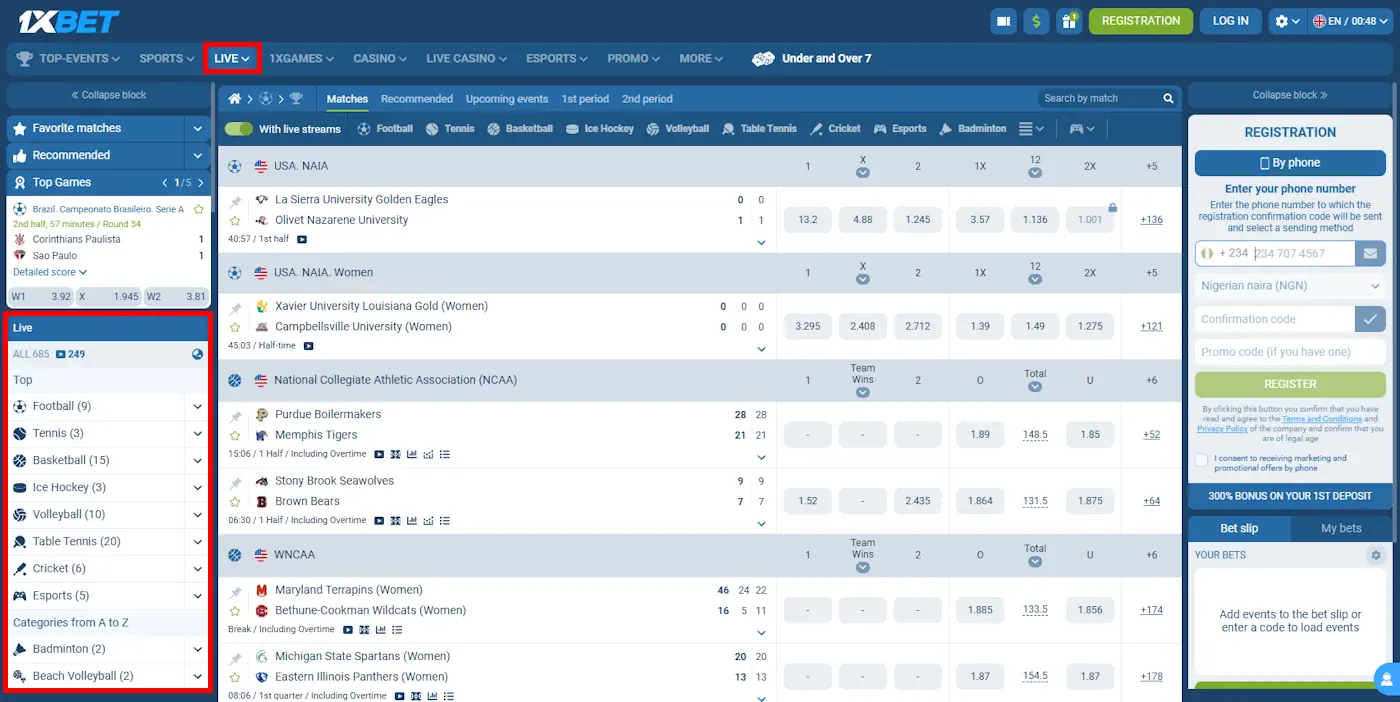Click the phone number input field
The width and height of the screenshot is (1400, 702).
[x=1290, y=253]
